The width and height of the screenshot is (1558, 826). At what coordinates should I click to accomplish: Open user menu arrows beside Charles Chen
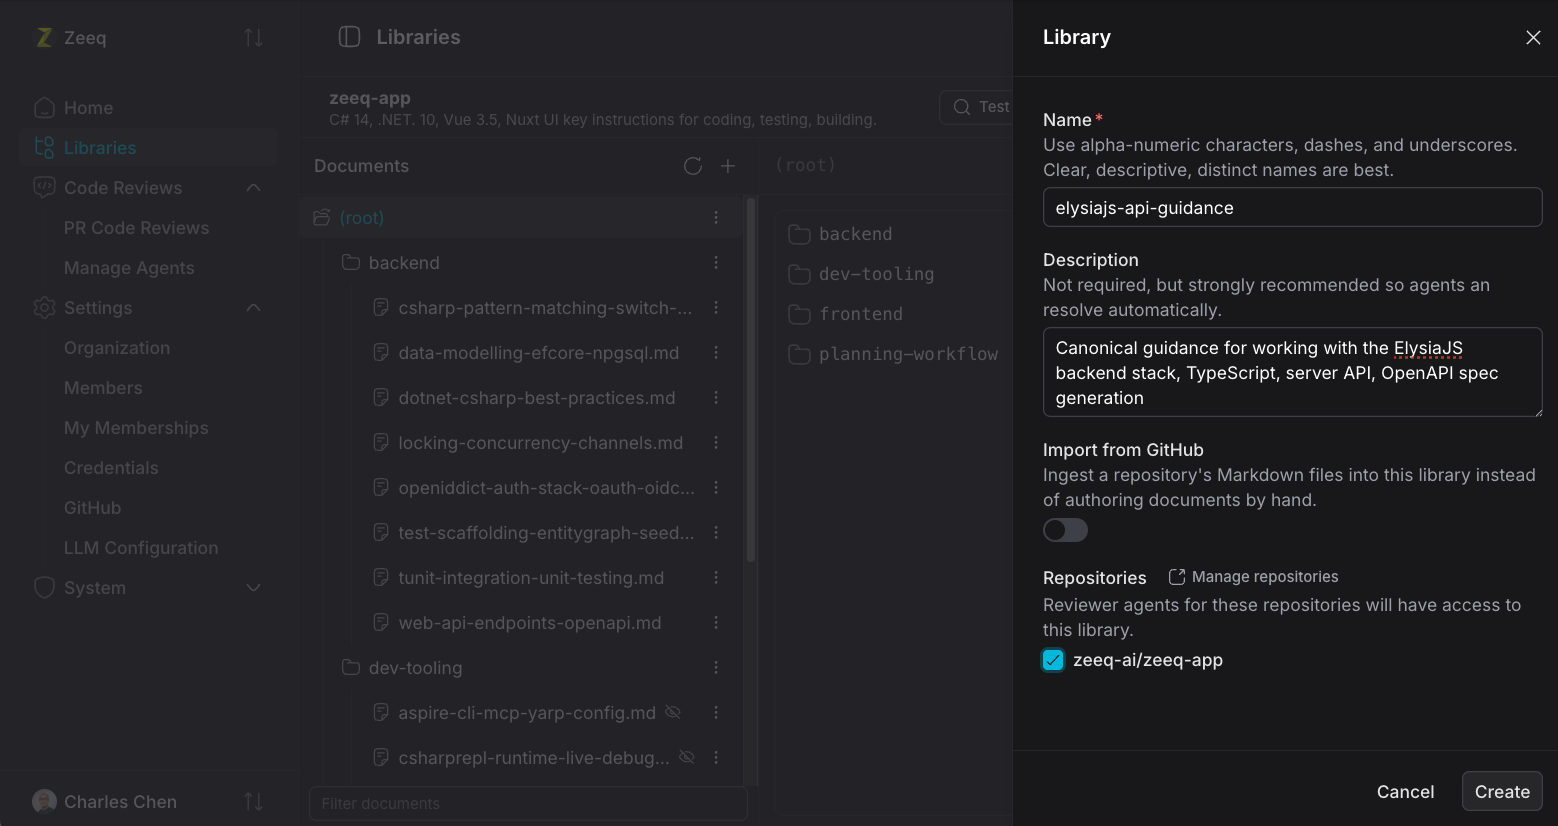click(x=253, y=801)
